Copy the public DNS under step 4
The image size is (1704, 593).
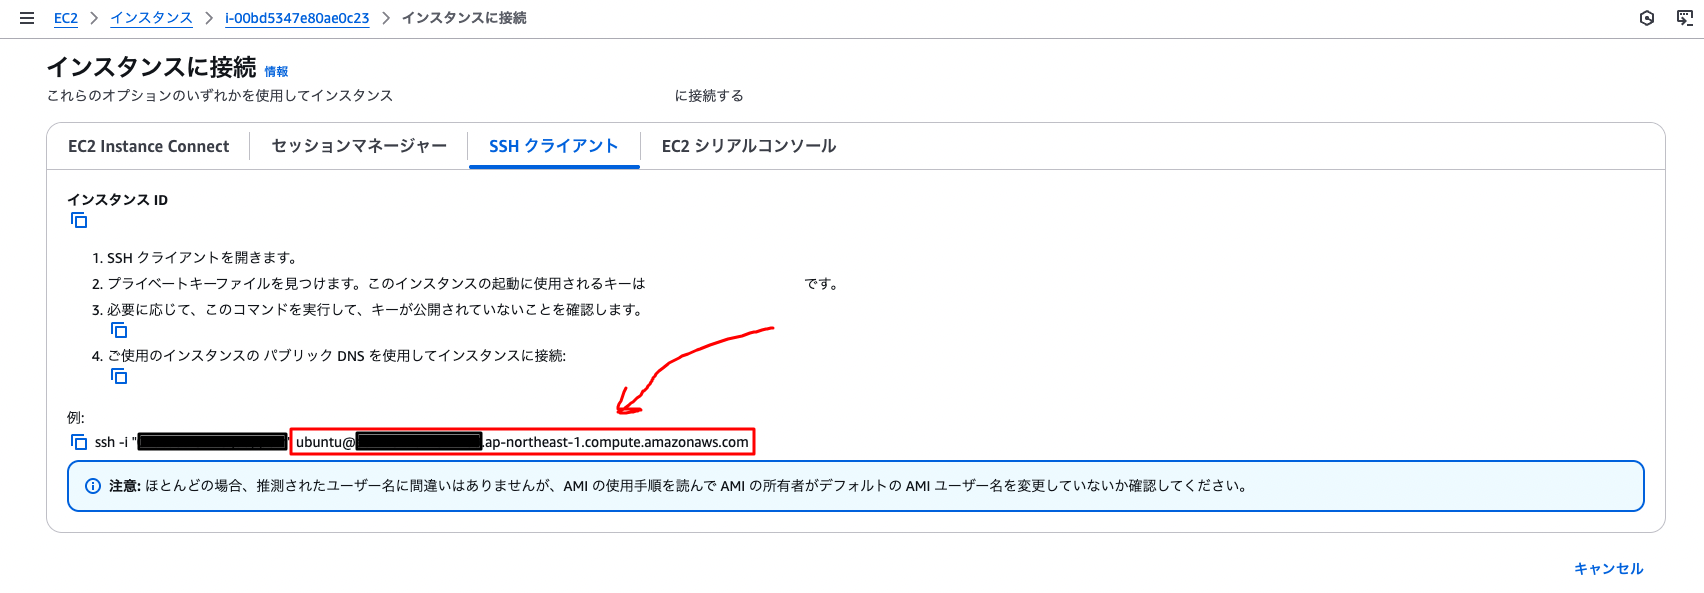119,376
